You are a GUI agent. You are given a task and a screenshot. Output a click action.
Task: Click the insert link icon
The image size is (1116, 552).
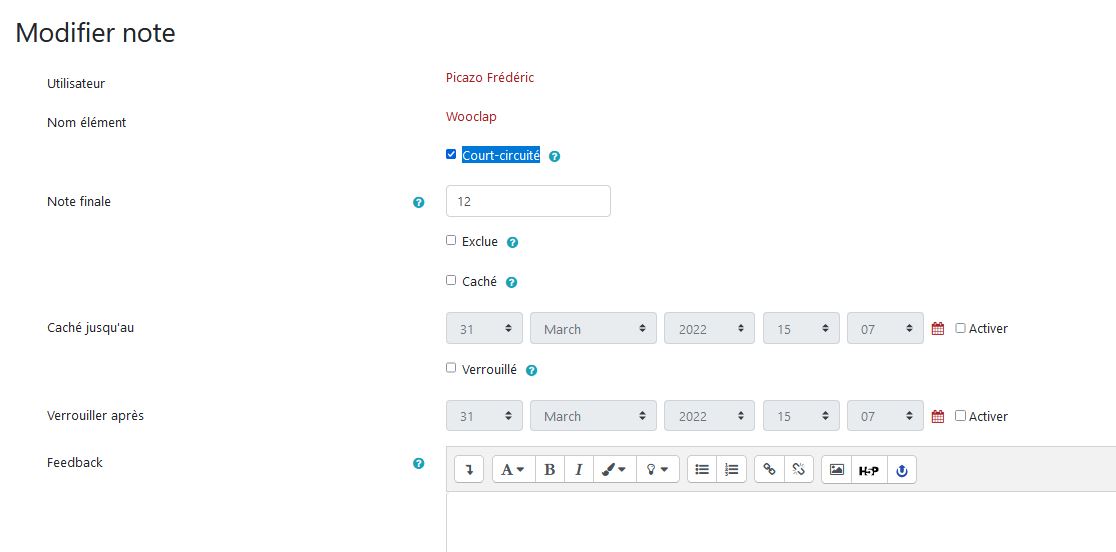(x=769, y=469)
